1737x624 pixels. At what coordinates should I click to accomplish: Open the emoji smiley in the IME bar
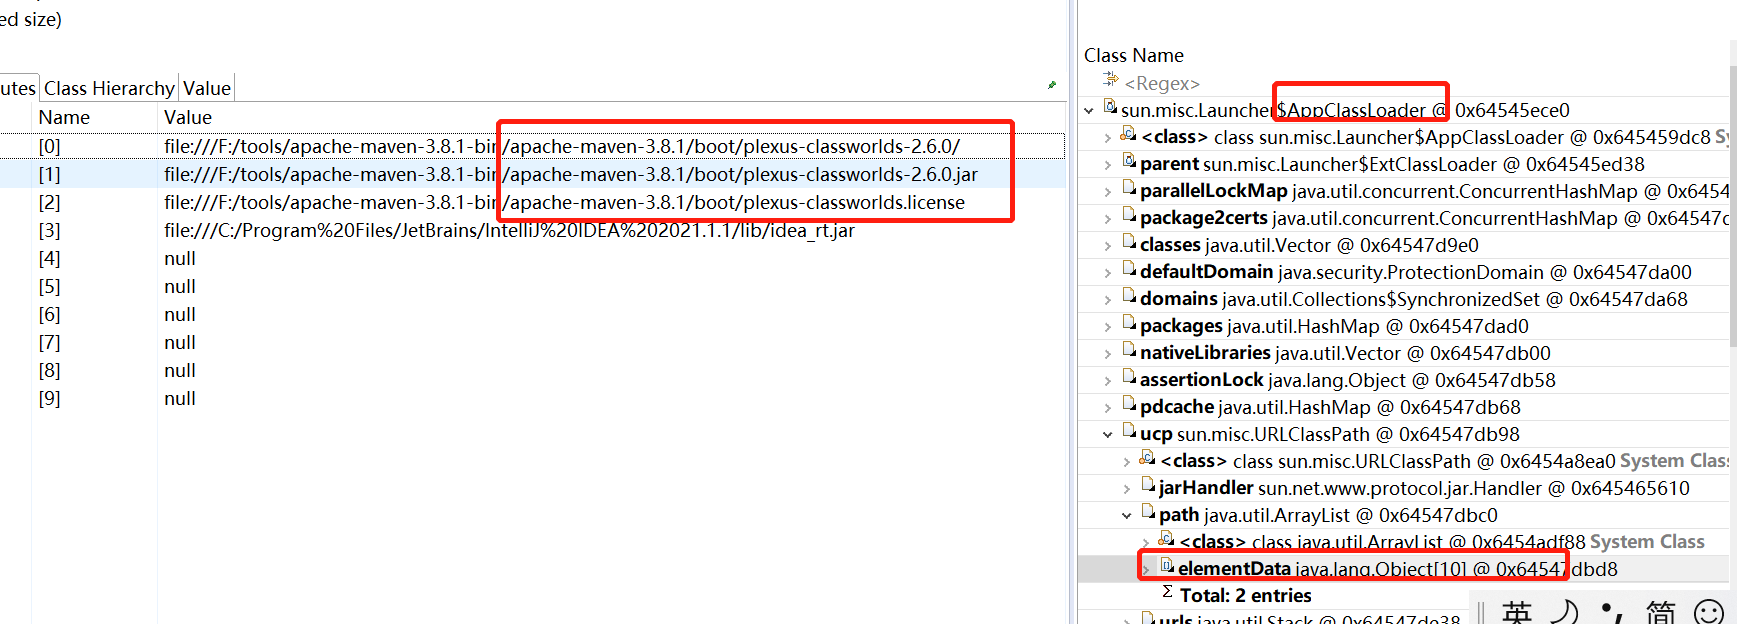pos(1709,612)
